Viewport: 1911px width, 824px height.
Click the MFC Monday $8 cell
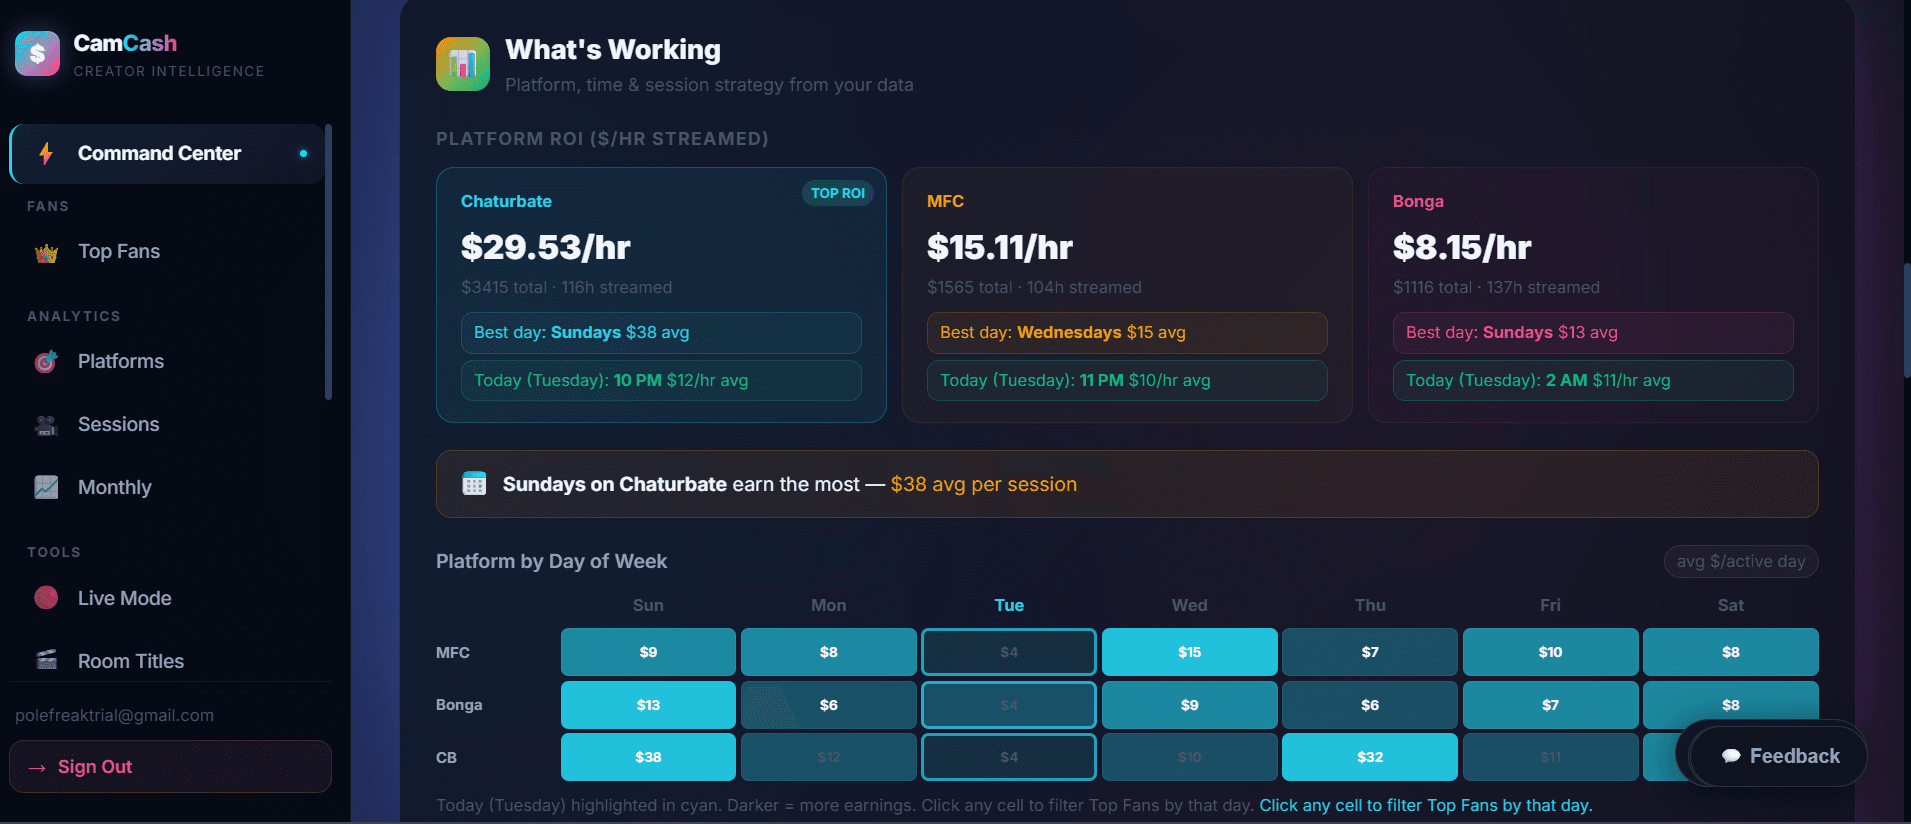click(x=829, y=652)
